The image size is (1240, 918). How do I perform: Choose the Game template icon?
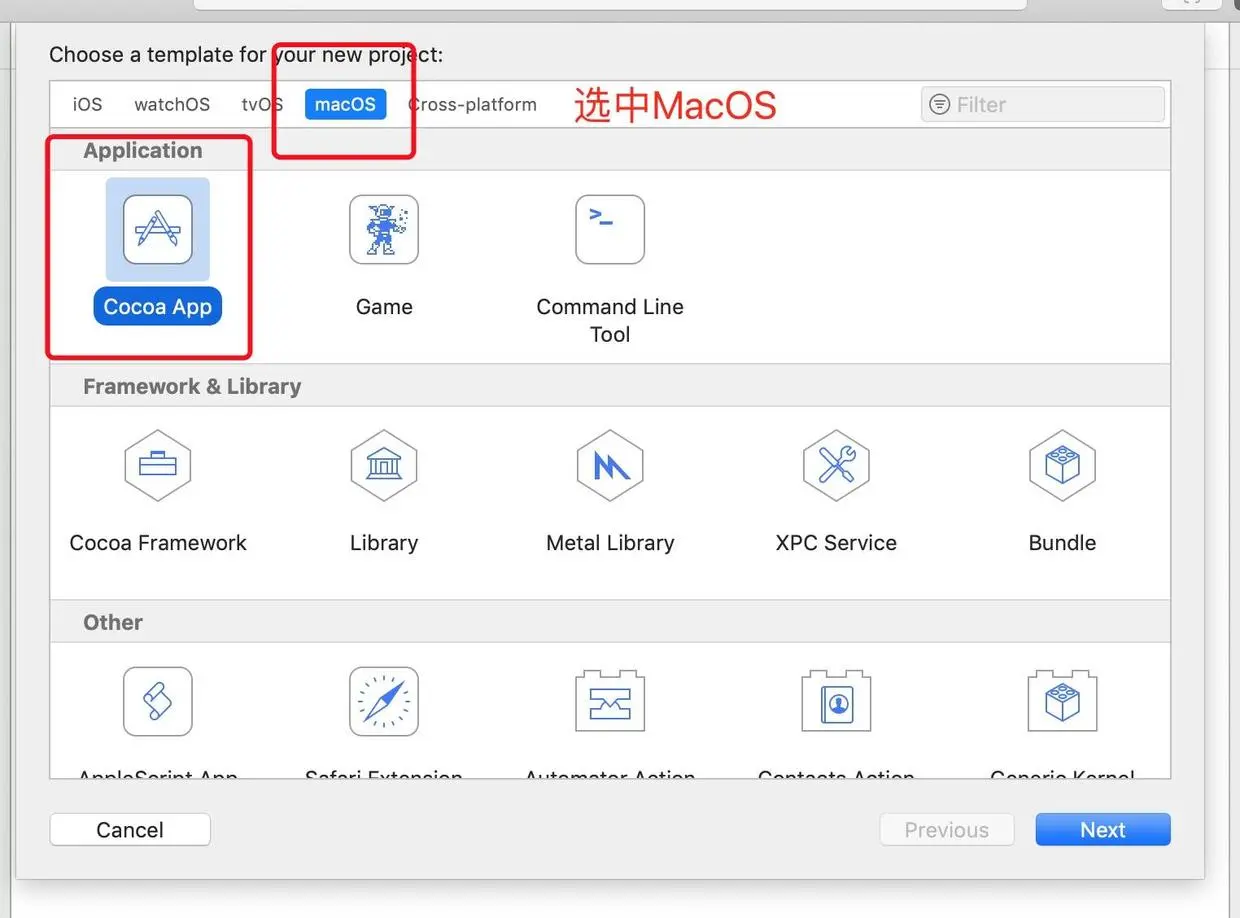384,230
